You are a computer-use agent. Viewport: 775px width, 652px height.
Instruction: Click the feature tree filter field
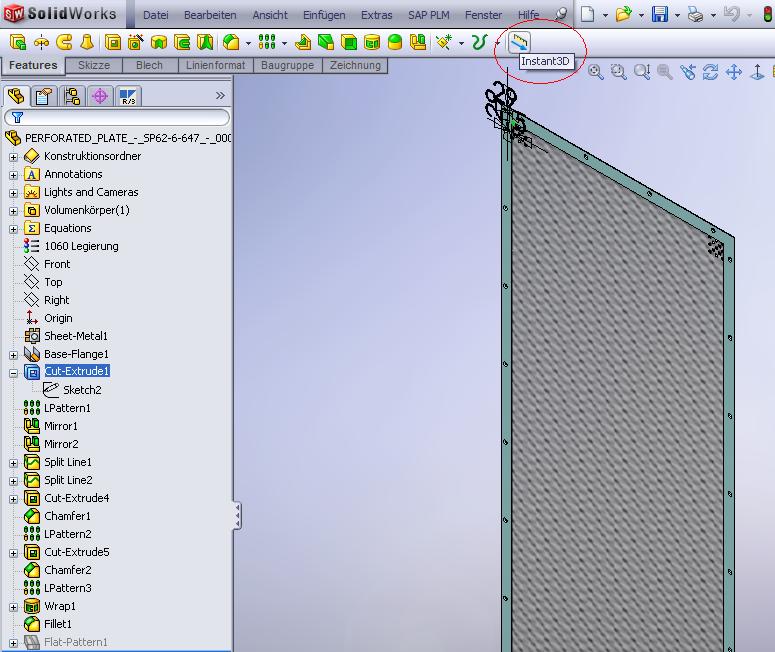click(x=120, y=117)
